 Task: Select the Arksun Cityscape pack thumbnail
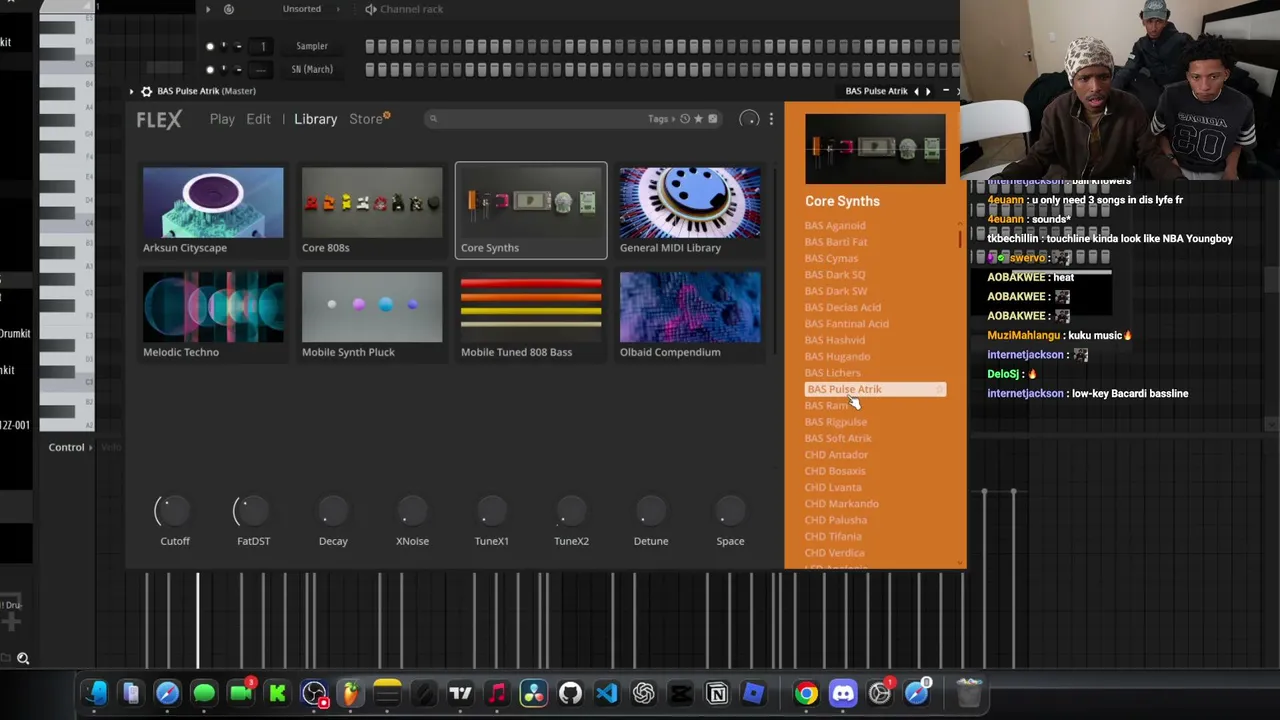coord(213,203)
